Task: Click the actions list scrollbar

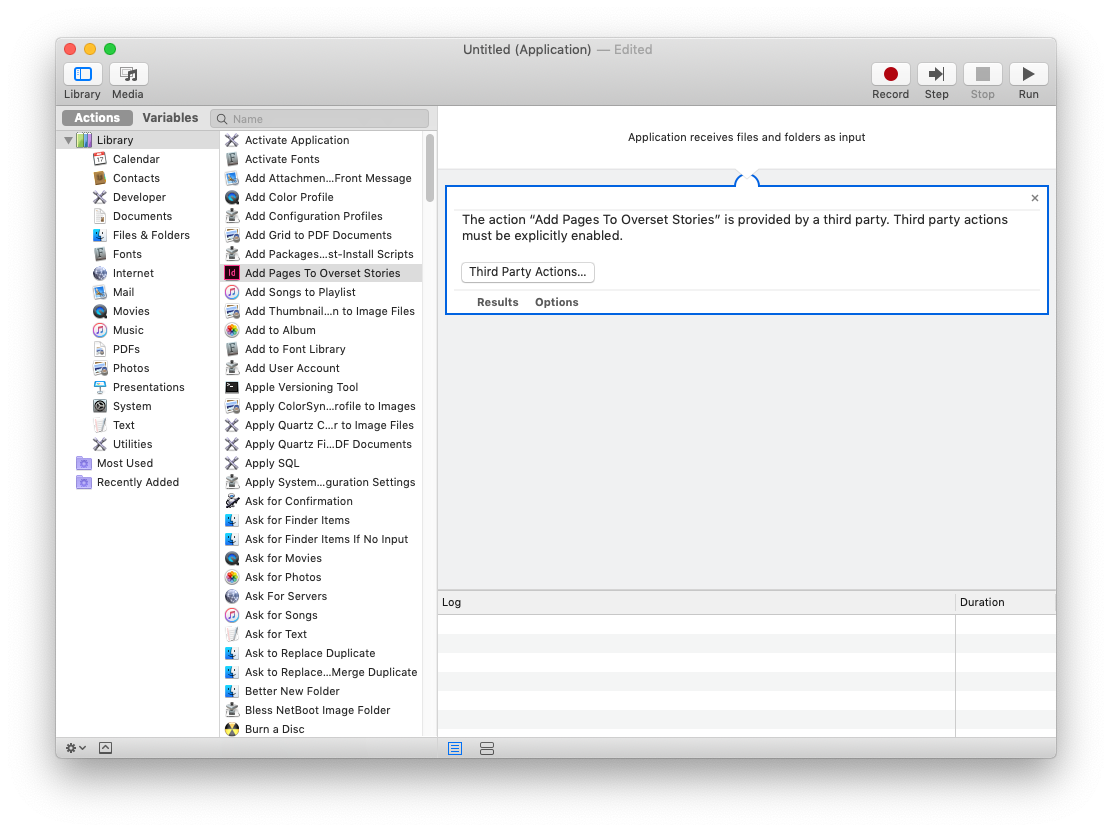Action: [x=430, y=168]
